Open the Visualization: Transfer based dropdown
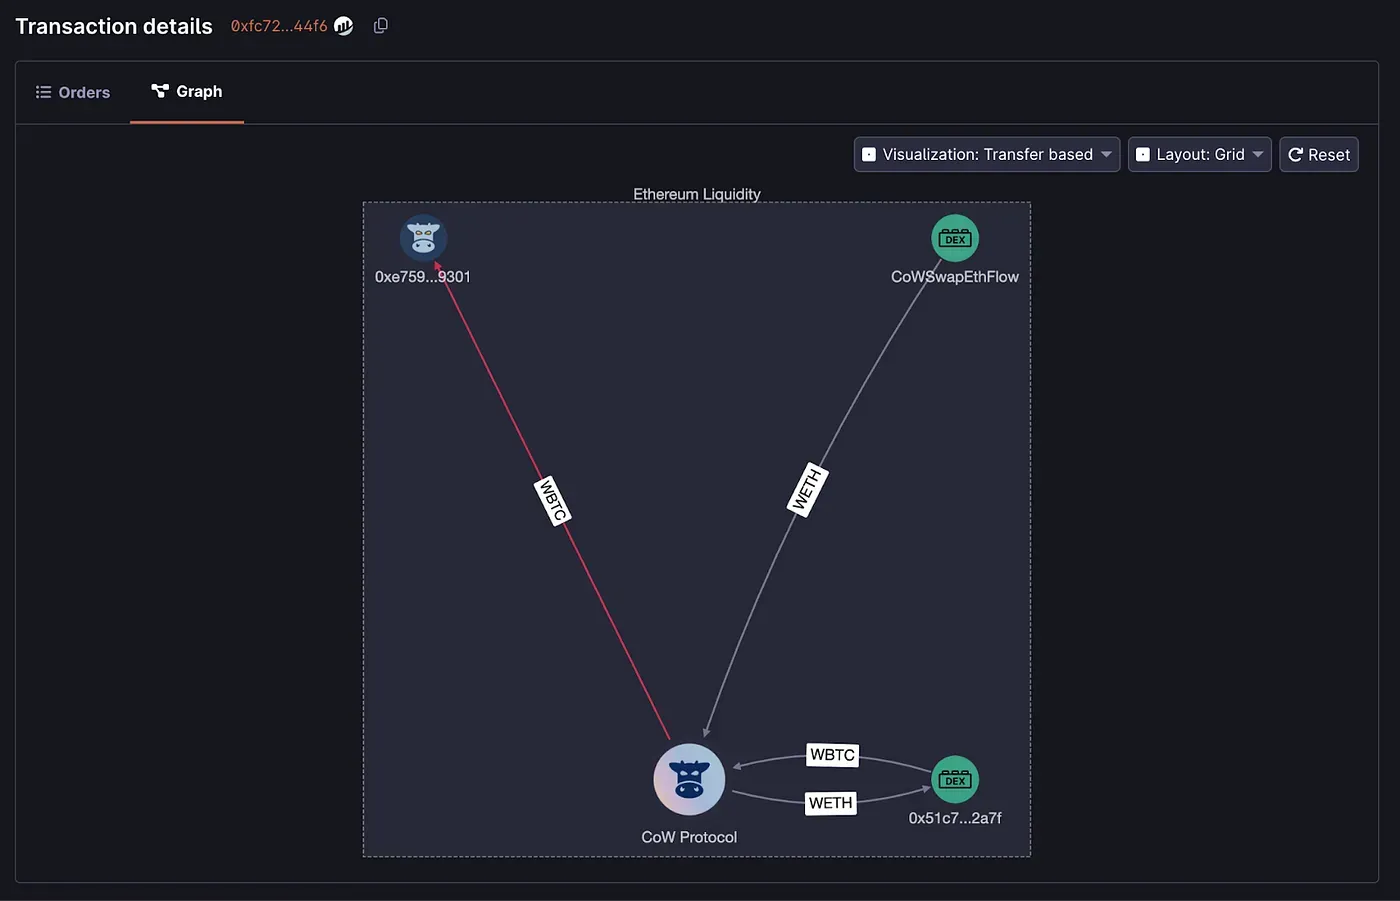Image resolution: width=1400 pixels, height=901 pixels. pyautogui.click(x=985, y=154)
